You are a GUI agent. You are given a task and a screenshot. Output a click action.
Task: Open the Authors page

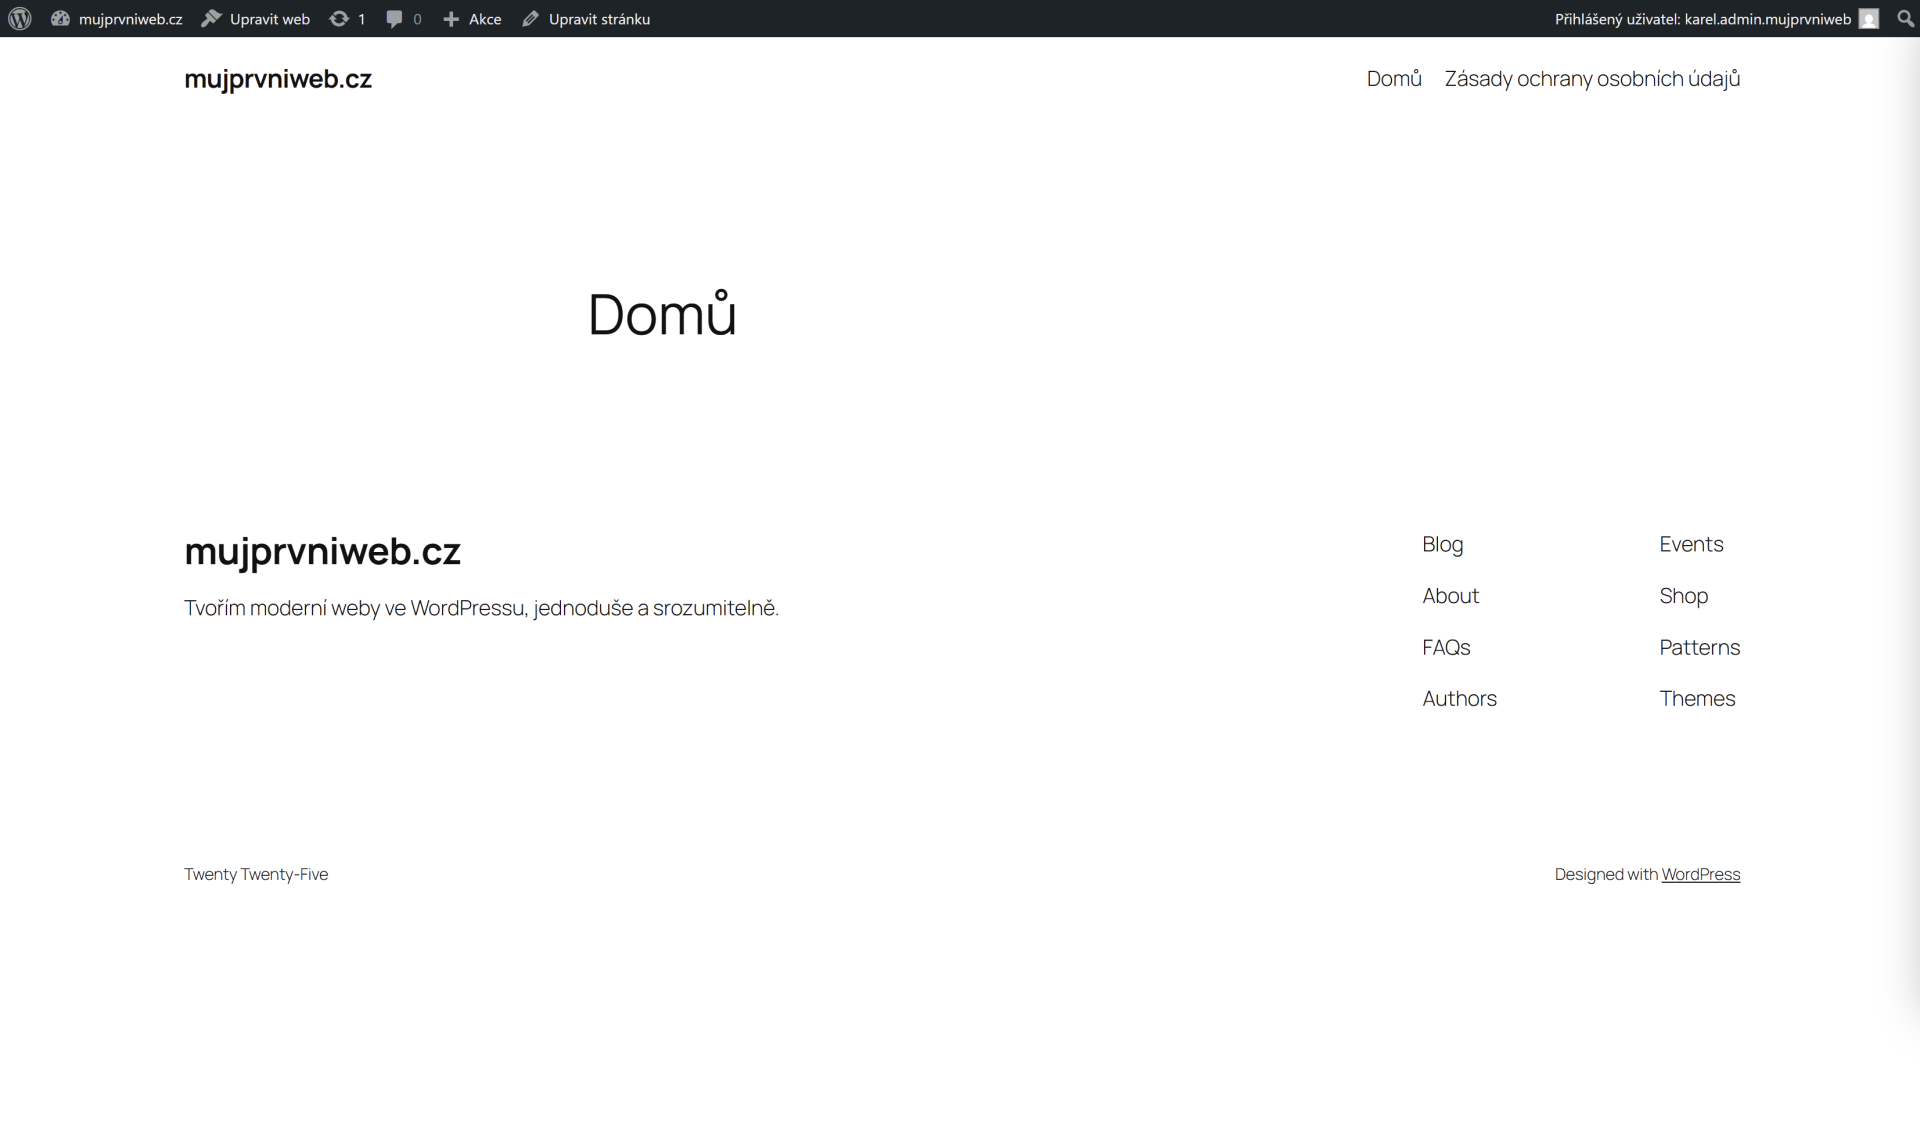1459,699
